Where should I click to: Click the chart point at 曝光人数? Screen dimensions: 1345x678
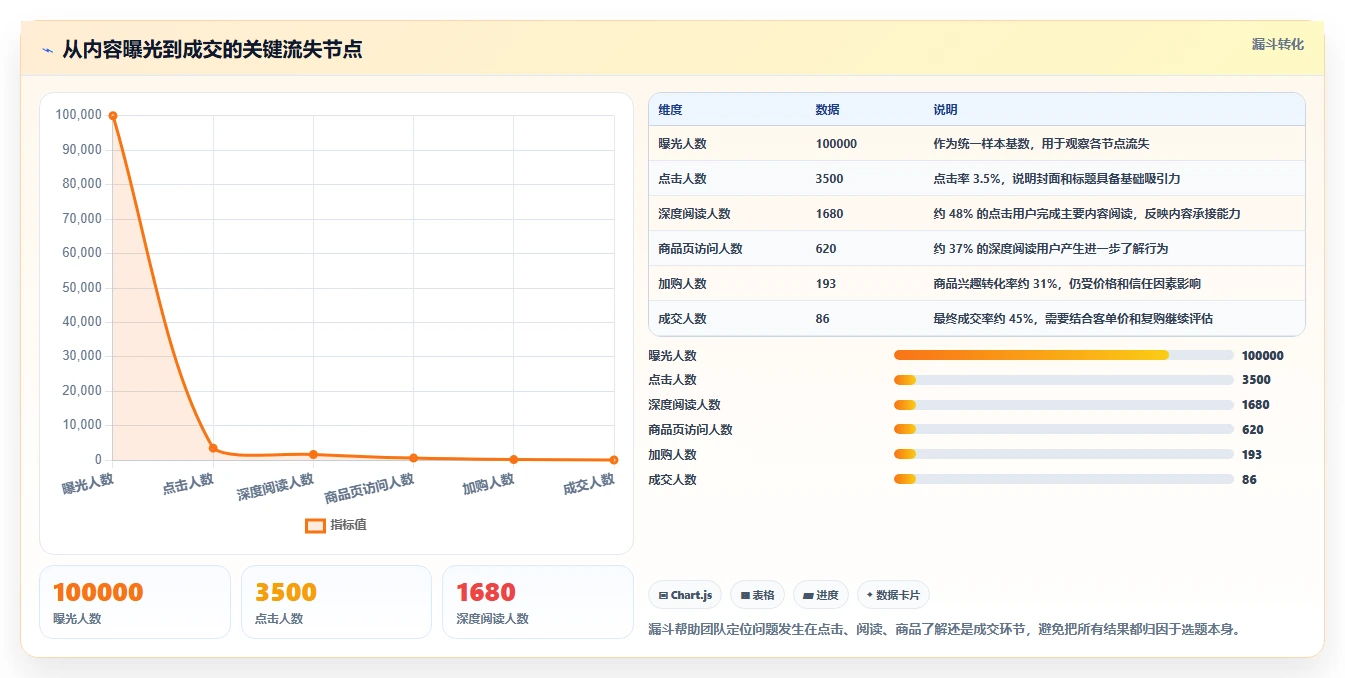tap(113, 116)
